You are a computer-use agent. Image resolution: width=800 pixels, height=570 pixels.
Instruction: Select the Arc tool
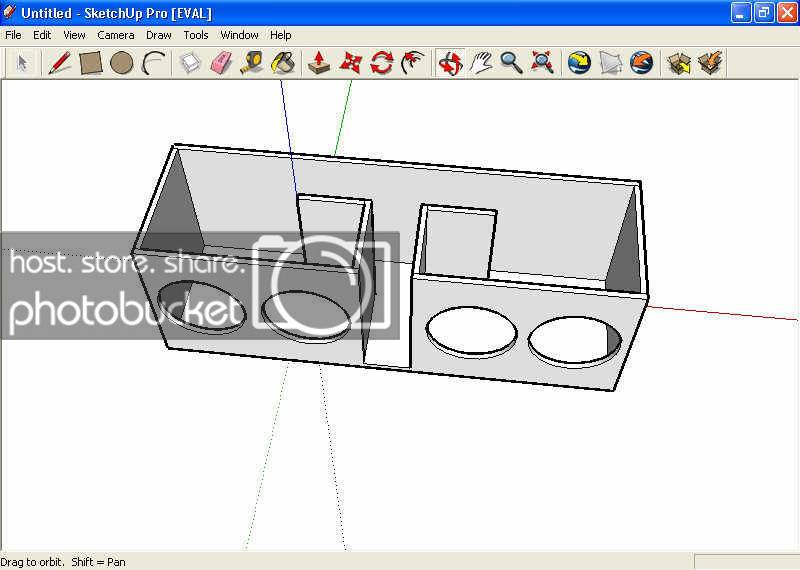click(x=153, y=63)
